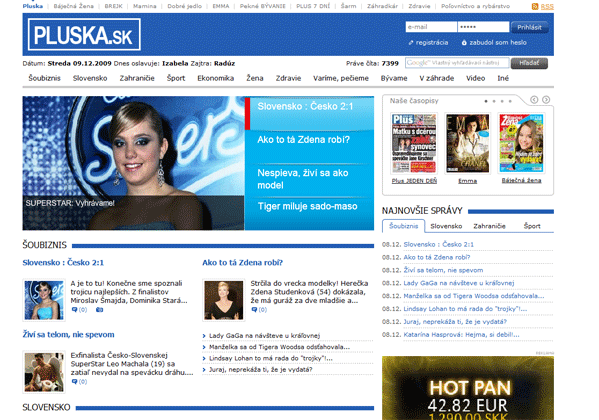Open EMMA top bar link
The height and width of the screenshot is (420, 599).
coord(221,6)
